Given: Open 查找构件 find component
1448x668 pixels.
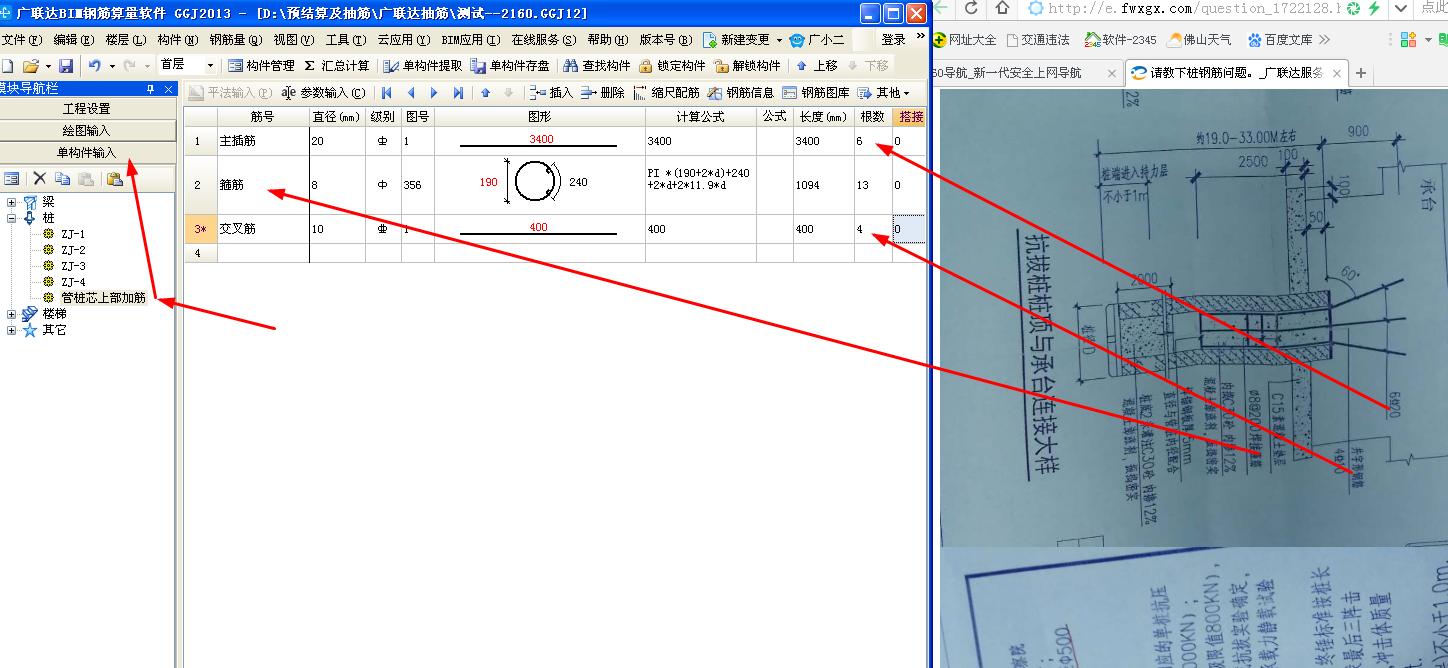Looking at the screenshot, I should (x=596, y=66).
